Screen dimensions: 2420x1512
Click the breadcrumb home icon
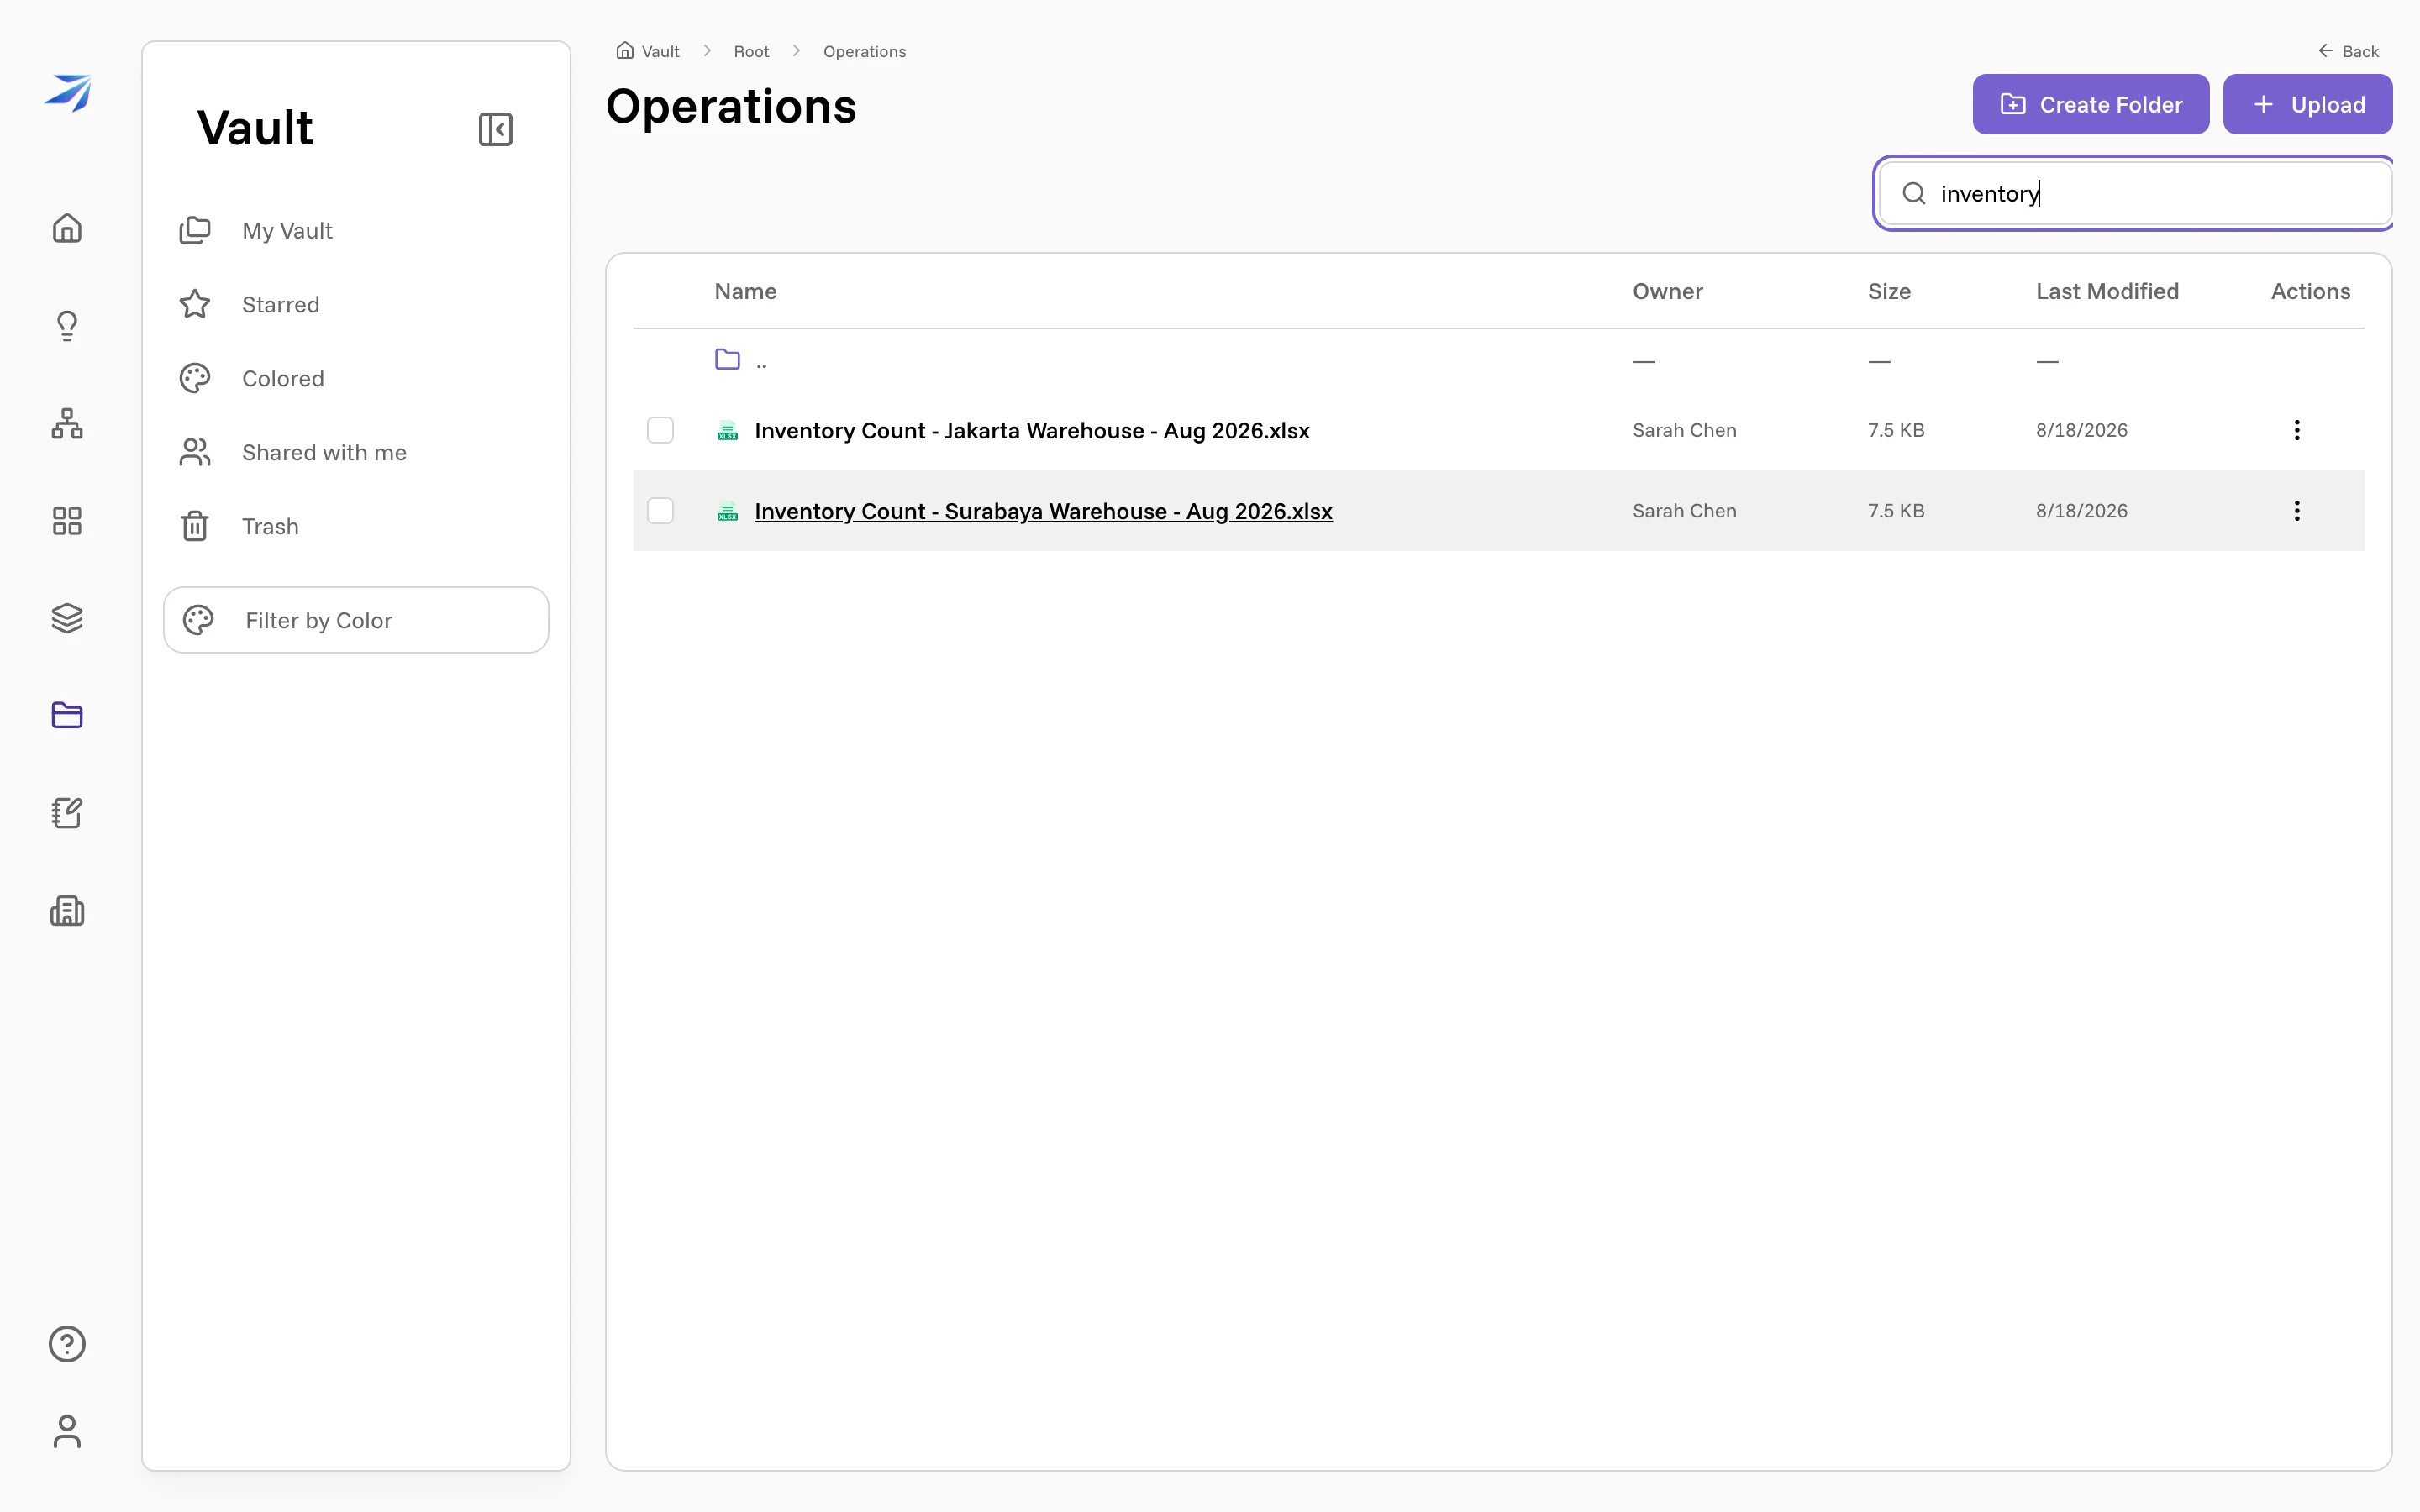point(625,50)
